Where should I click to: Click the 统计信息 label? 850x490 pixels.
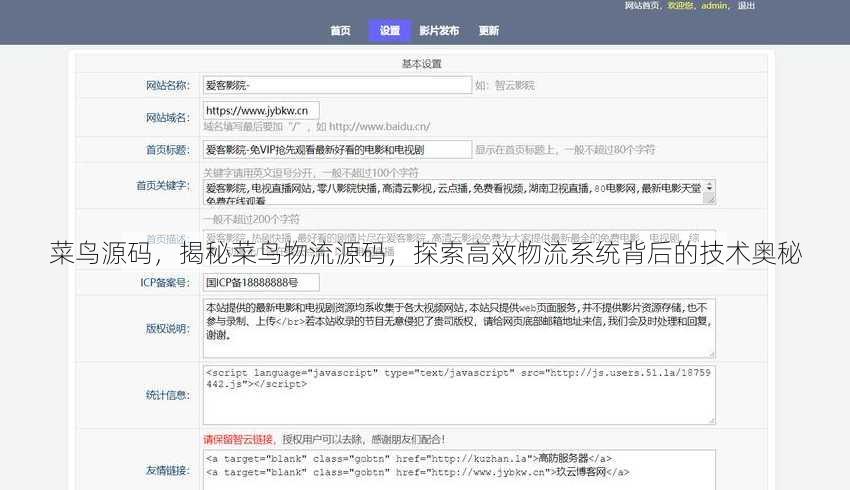click(168, 395)
